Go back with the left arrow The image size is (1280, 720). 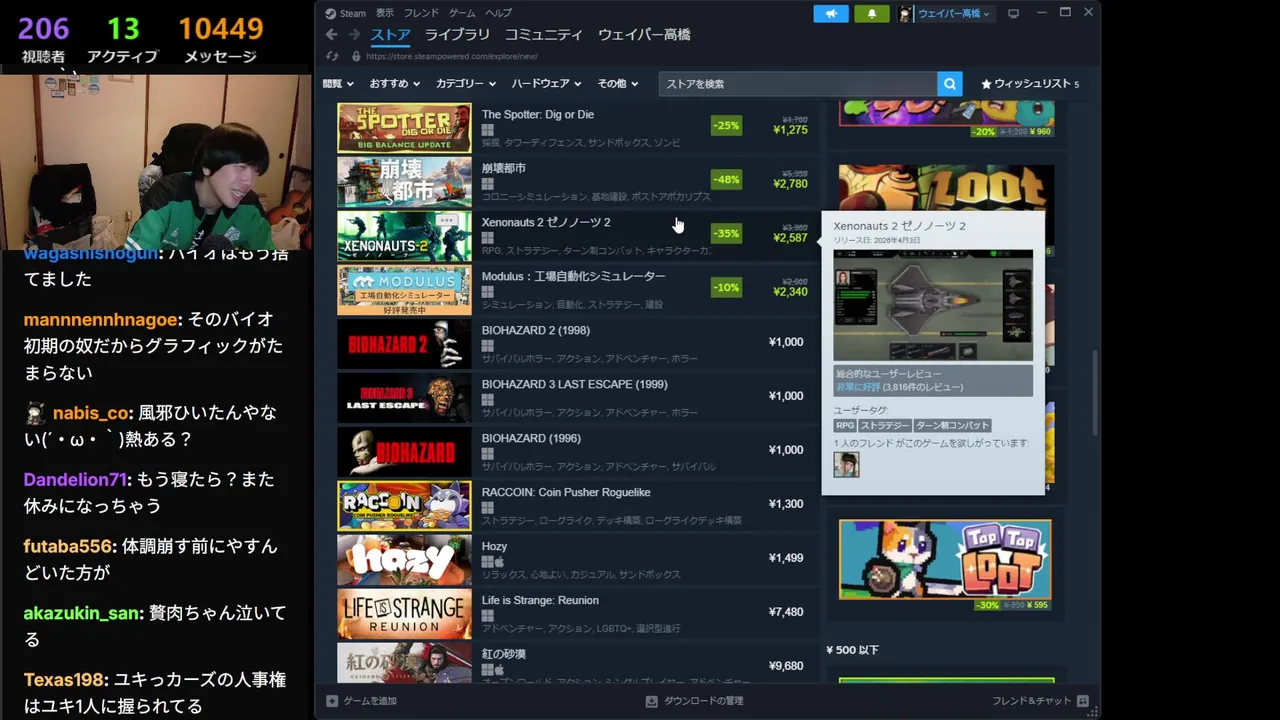pyautogui.click(x=331, y=35)
